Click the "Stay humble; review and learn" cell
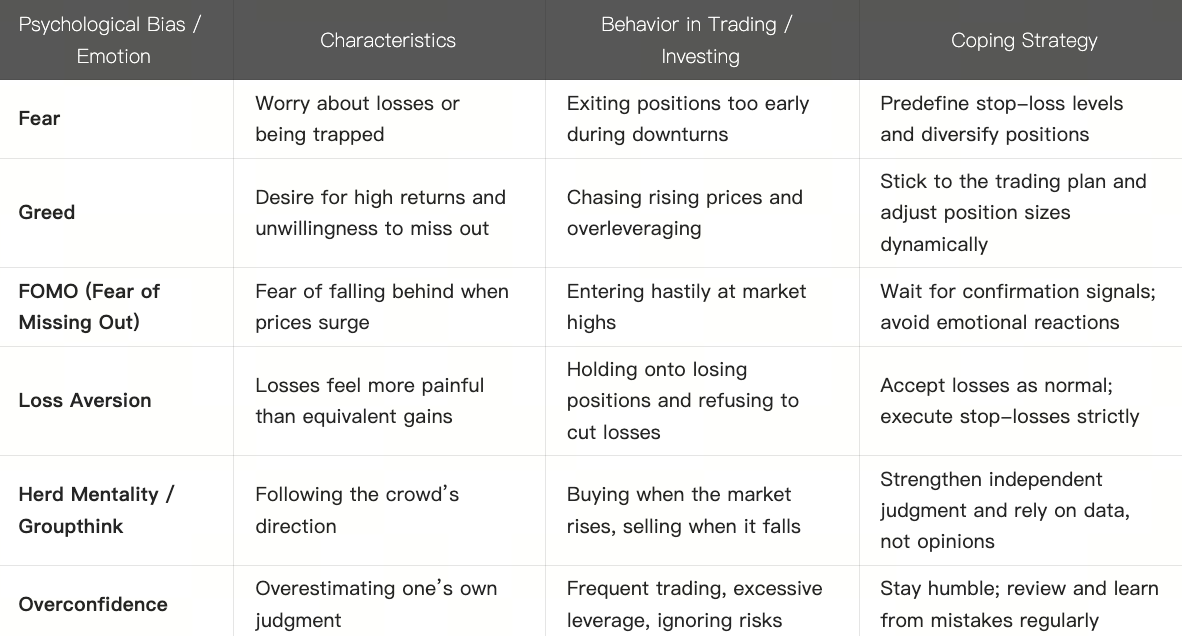 point(1019,604)
